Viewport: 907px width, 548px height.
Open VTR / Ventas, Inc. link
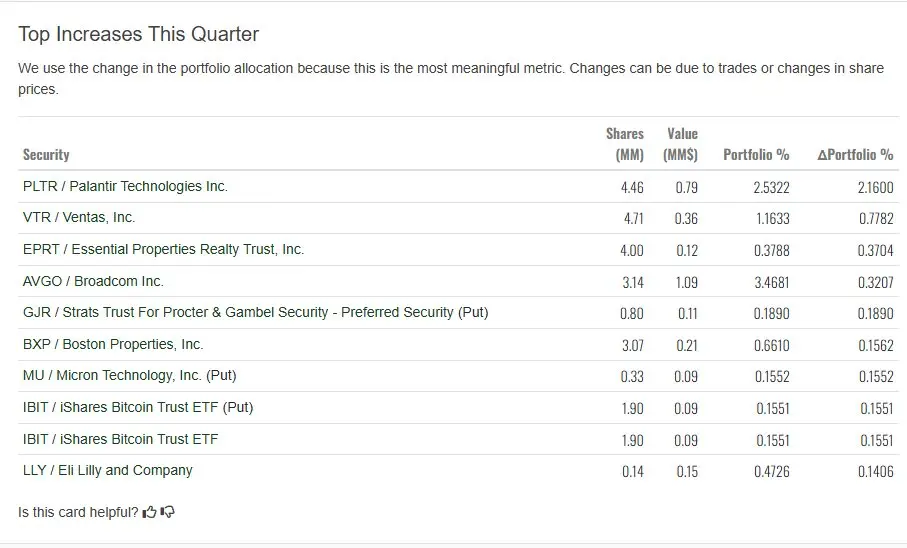pyautogui.click(x=79, y=217)
